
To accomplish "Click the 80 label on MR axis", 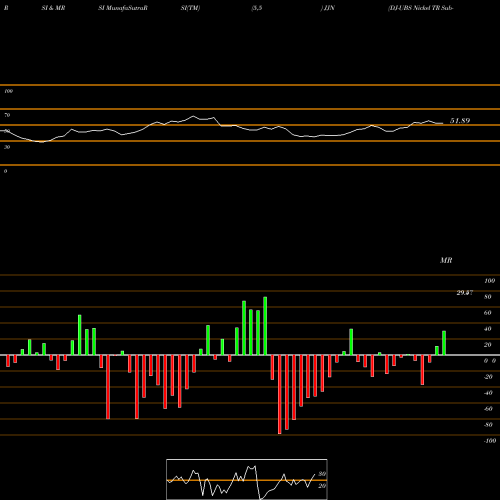I will tap(488, 297).
